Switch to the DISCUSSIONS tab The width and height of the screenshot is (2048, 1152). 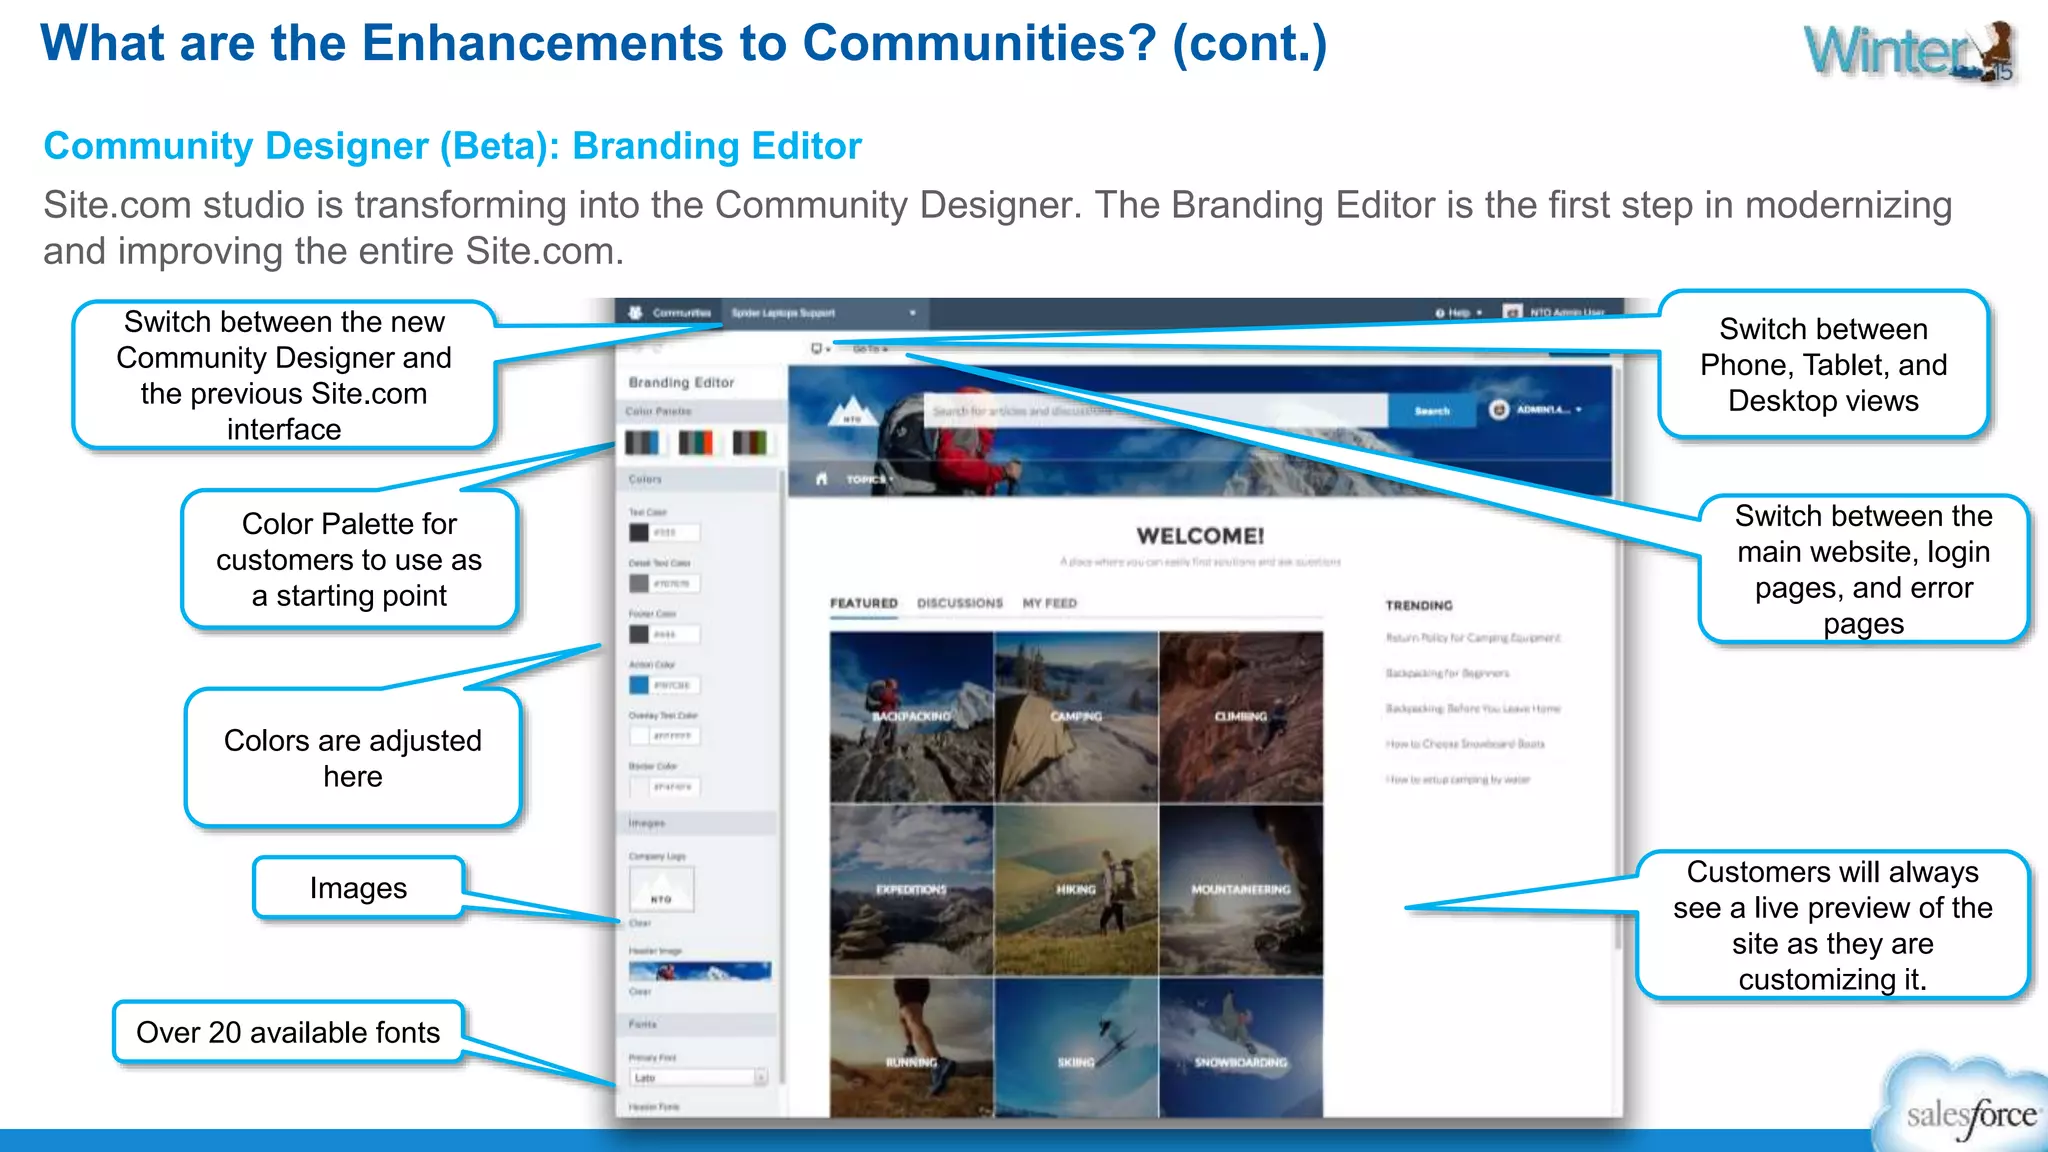click(x=960, y=603)
